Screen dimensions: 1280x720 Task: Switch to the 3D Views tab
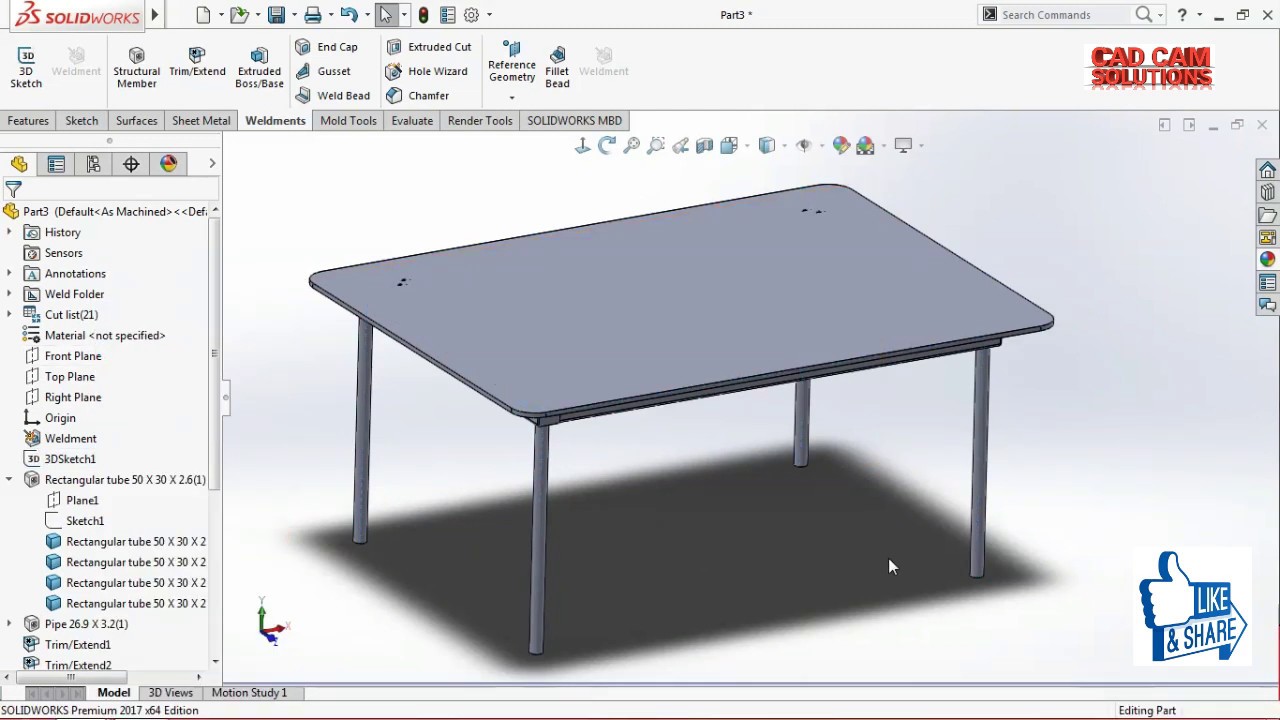click(x=171, y=692)
